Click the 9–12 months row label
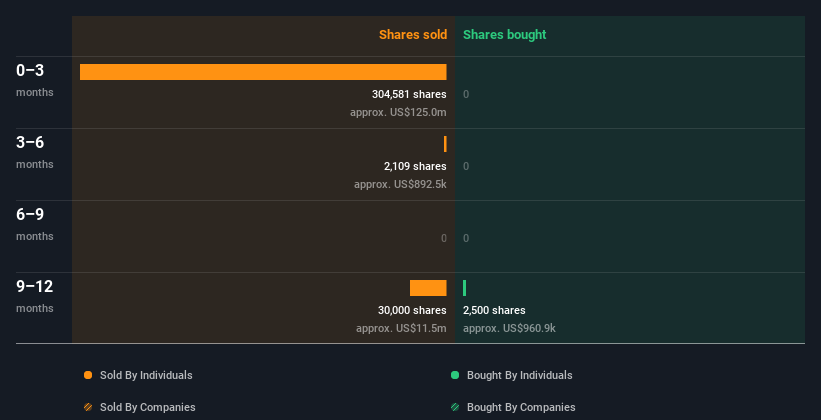This screenshot has height=420, width=821. [35, 296]
